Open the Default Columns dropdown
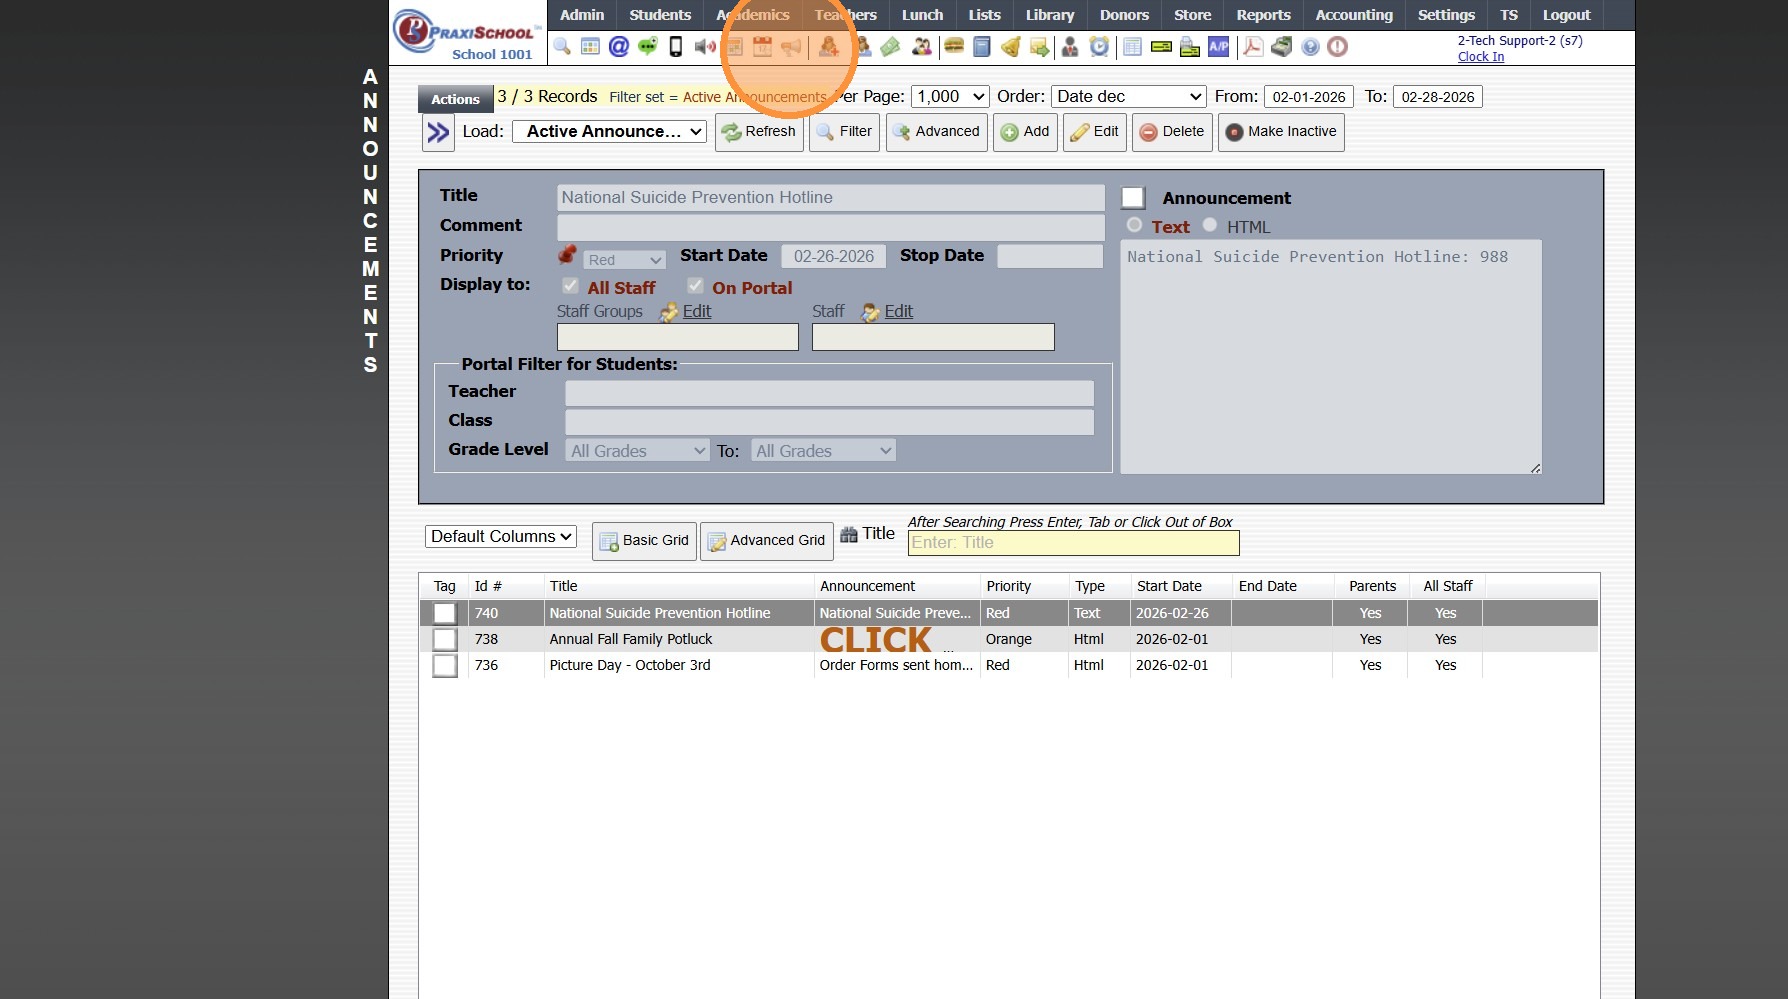This screenshot has height=999, width=1788. click(501, 537)
